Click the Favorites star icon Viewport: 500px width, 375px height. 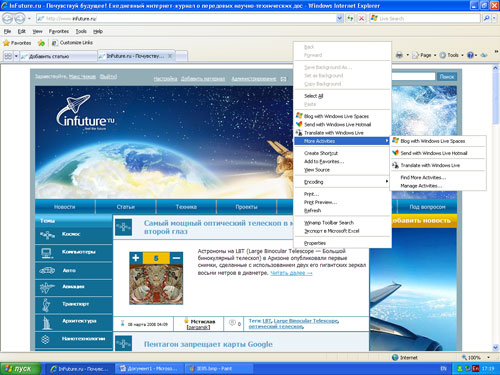coord(6,43)
